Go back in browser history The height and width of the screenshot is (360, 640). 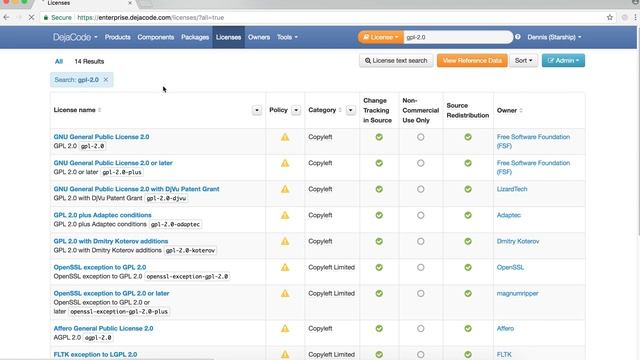[6, 18]
